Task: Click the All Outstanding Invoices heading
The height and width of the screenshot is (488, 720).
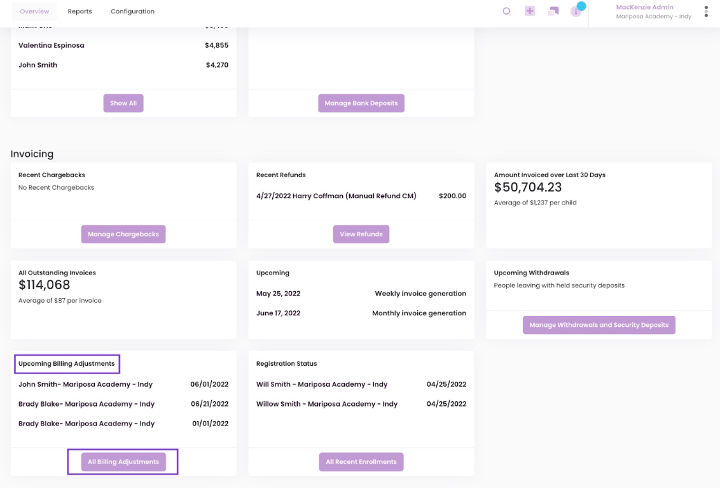Action: 57,273
